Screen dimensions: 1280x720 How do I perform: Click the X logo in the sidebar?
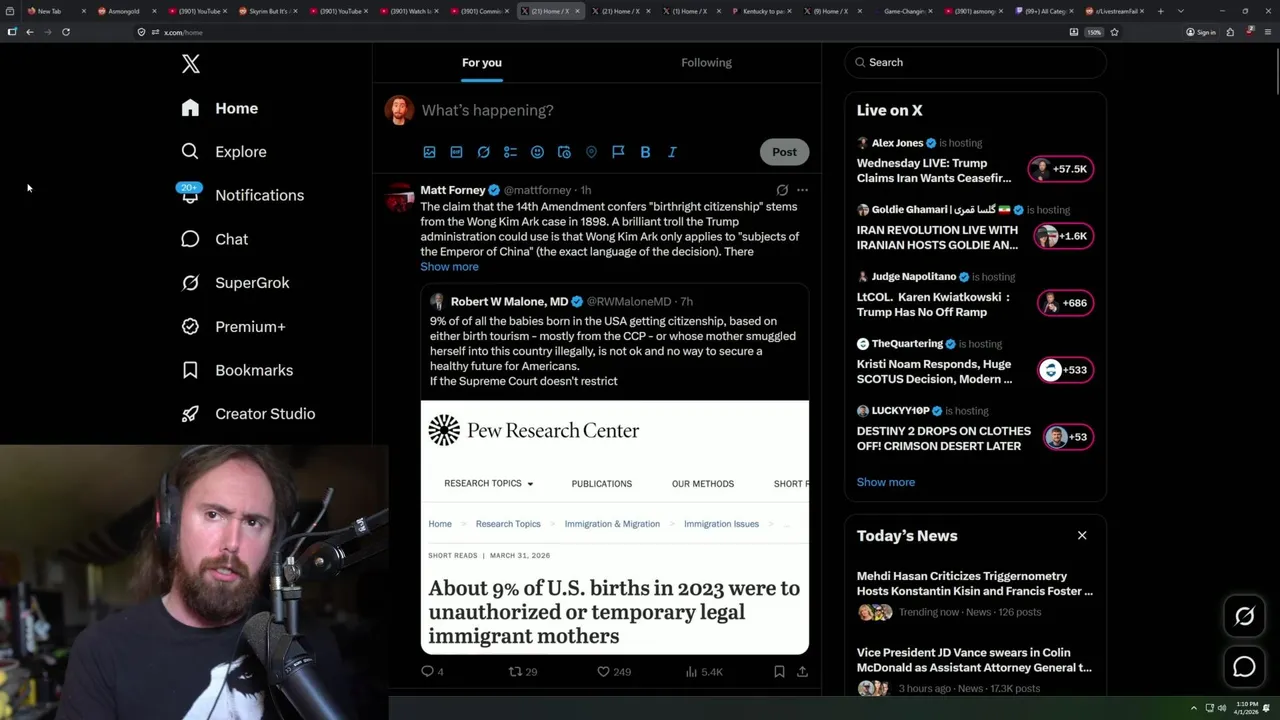pos(191,64)
